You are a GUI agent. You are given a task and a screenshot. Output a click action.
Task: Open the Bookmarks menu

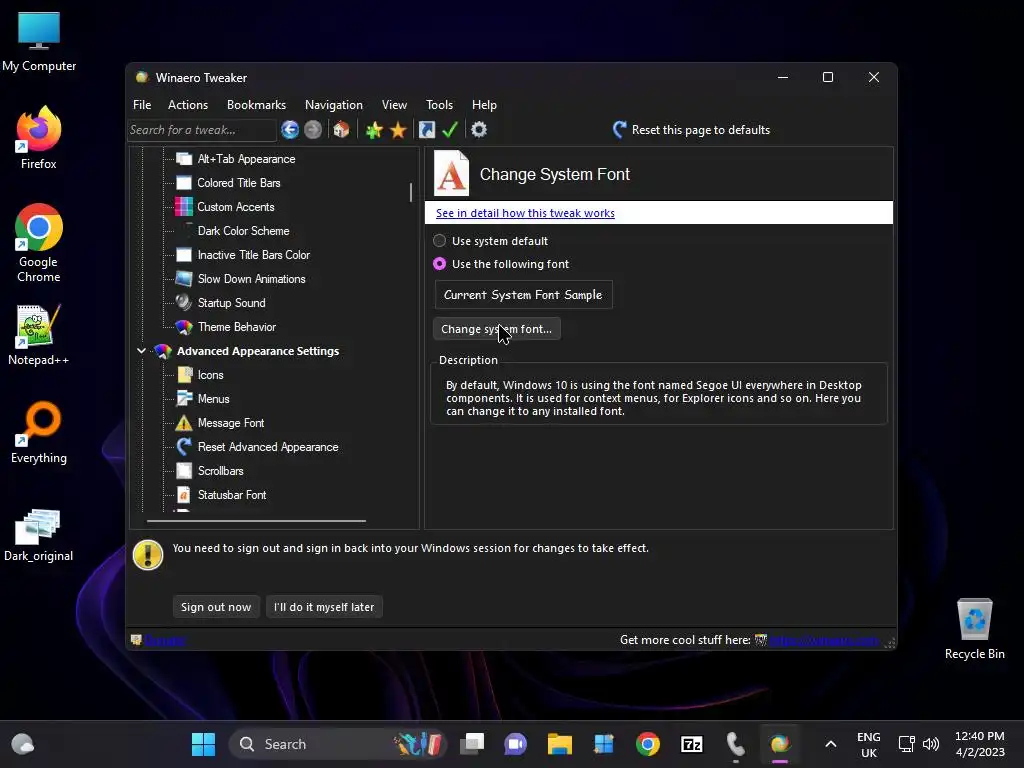click(x=256, y=104)
